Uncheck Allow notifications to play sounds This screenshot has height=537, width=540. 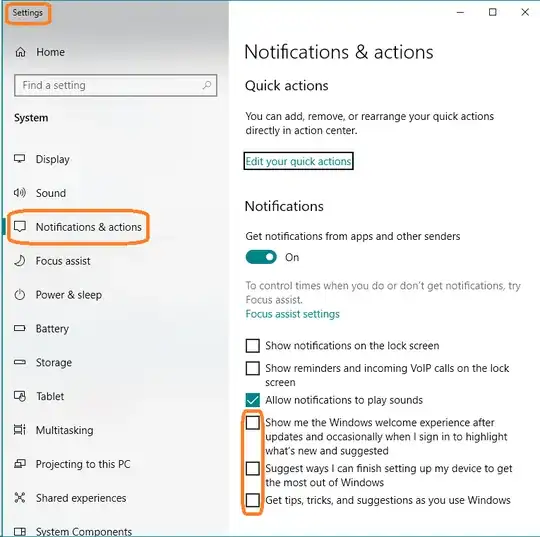pos(252,400)
